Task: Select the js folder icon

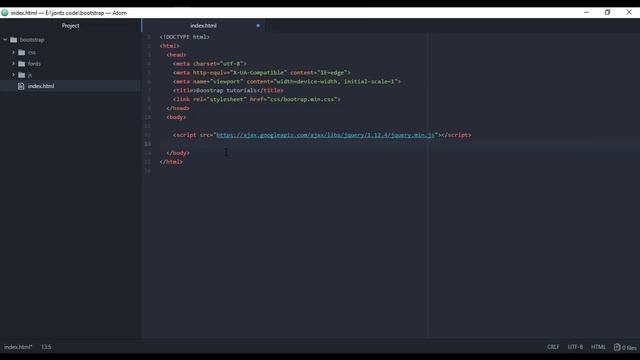Action: [x=22, y=75]
